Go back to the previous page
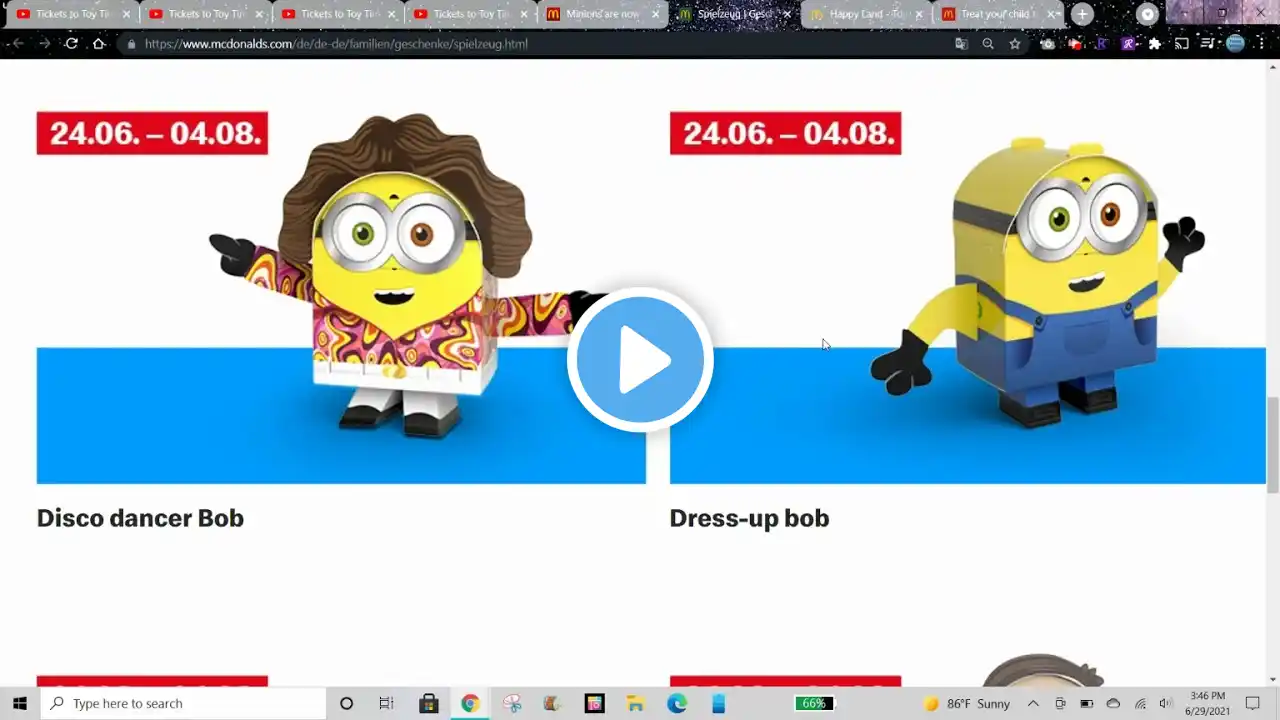Image resolution: width=1280 pixels, height=720 pixels. (x=18, y=44)
